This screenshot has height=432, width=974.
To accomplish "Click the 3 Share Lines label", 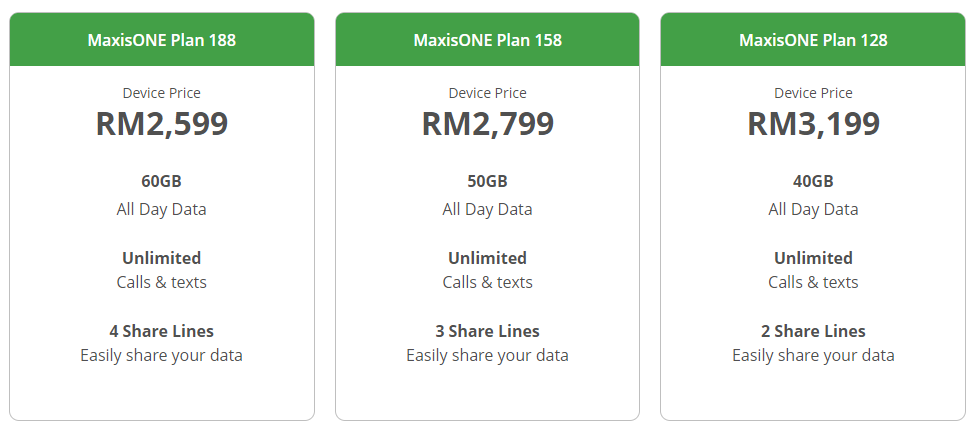I will pyautogui.click(x=487, y=331).
